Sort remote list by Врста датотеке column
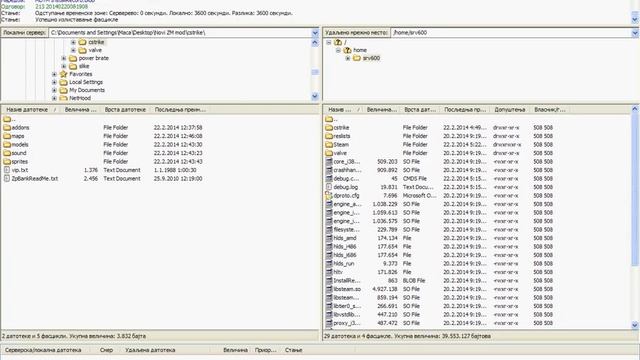 click(x=420, y=109)
